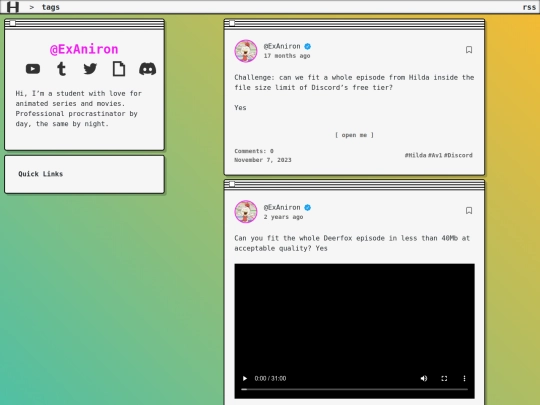The image size is (540, 405).
Task: Open the rss feed link
Action: (x=529, y=7)
